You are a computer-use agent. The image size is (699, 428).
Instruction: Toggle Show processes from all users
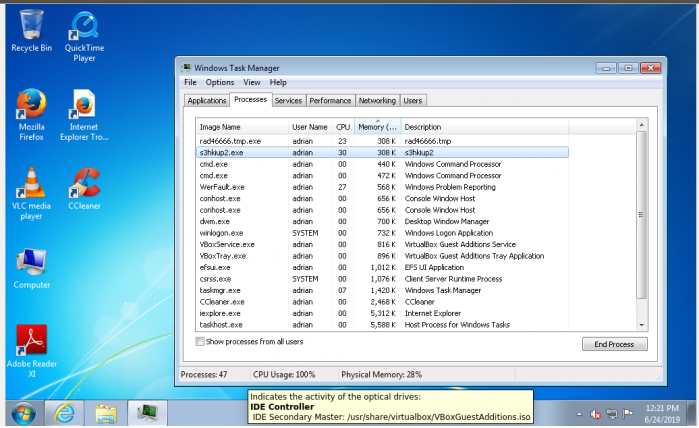click(200, 342)
